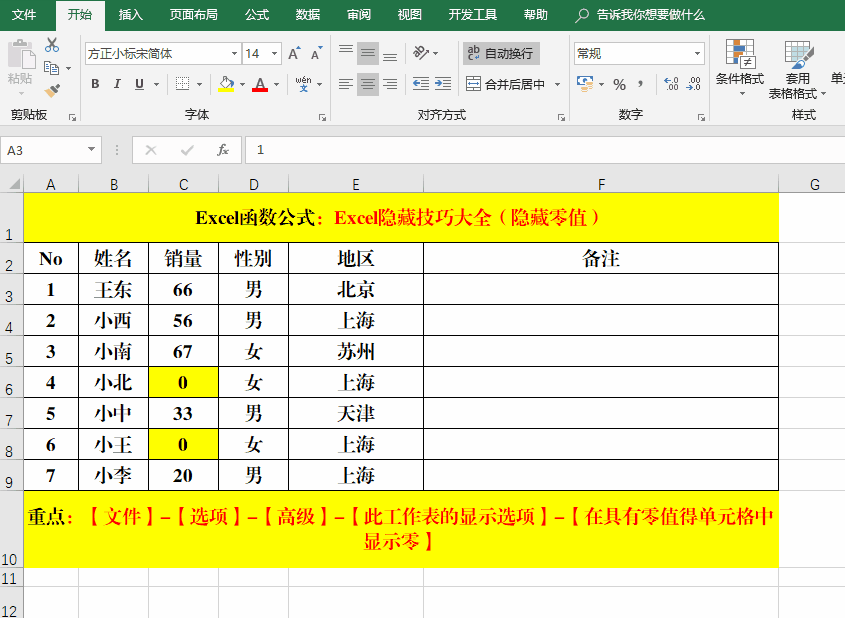Click the text orientation icon
The width and height of the screenshot is (845, 618).
pos(420,53)
